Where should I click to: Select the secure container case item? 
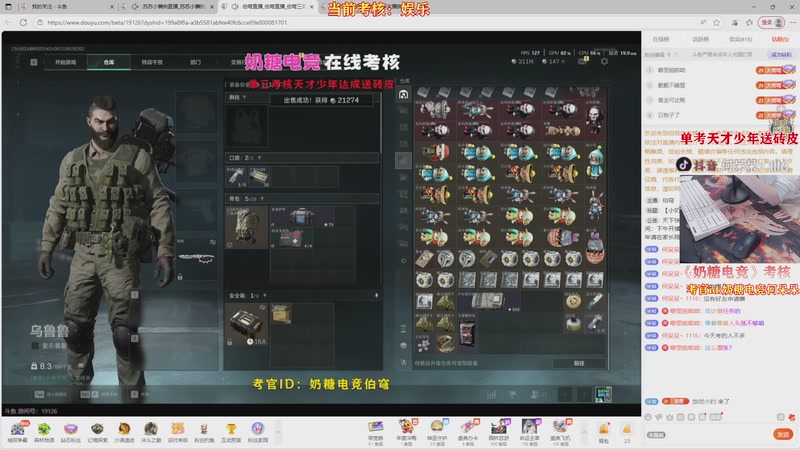click(x=246, y=324)
